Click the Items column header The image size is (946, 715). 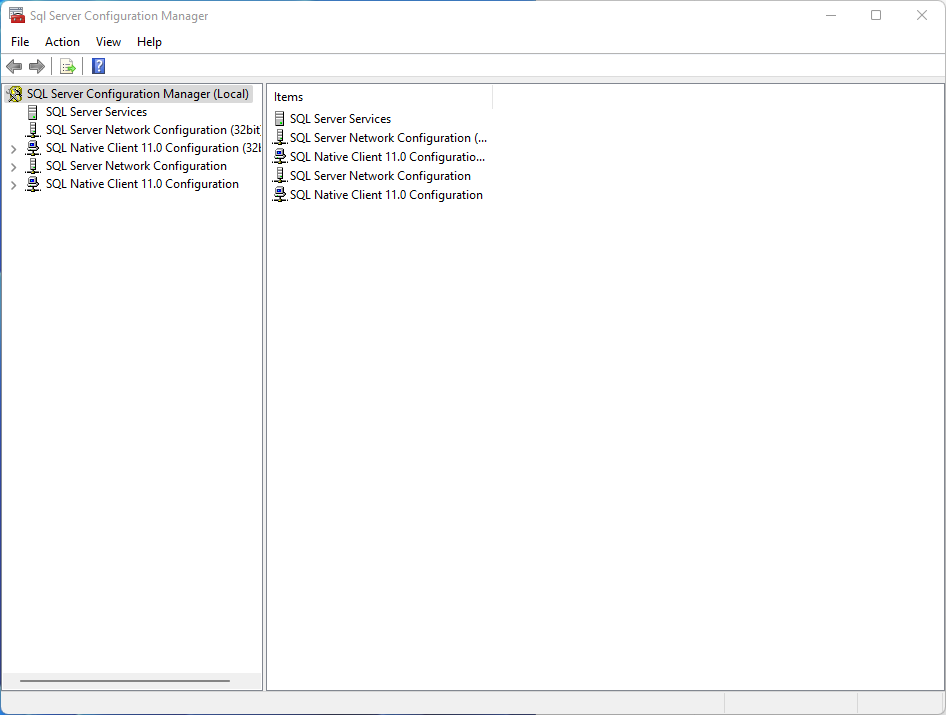pyautogui.click(x=380, y=97)
